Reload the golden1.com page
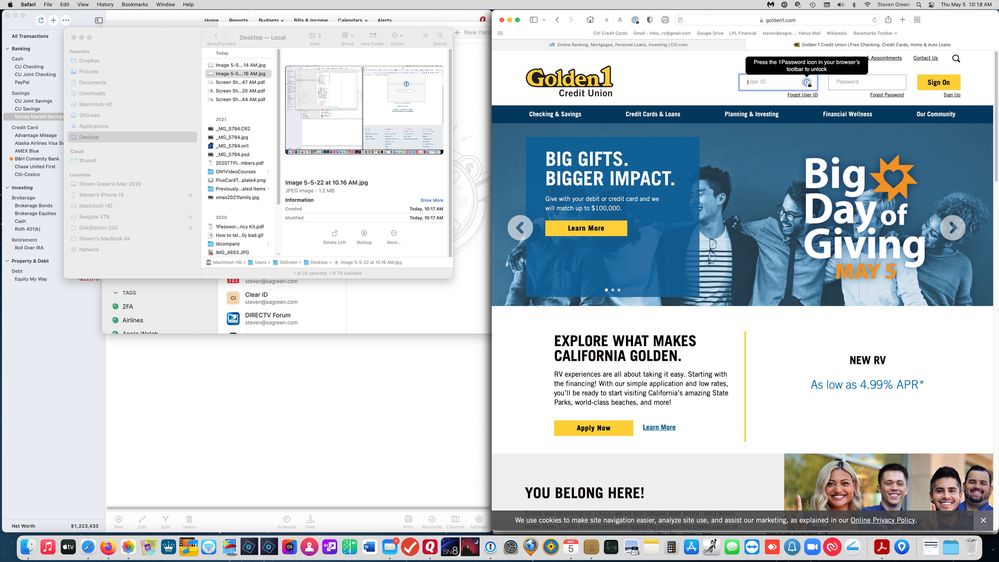Image resolution: width=999 pixels, height=562 pixels. (873, 20)
